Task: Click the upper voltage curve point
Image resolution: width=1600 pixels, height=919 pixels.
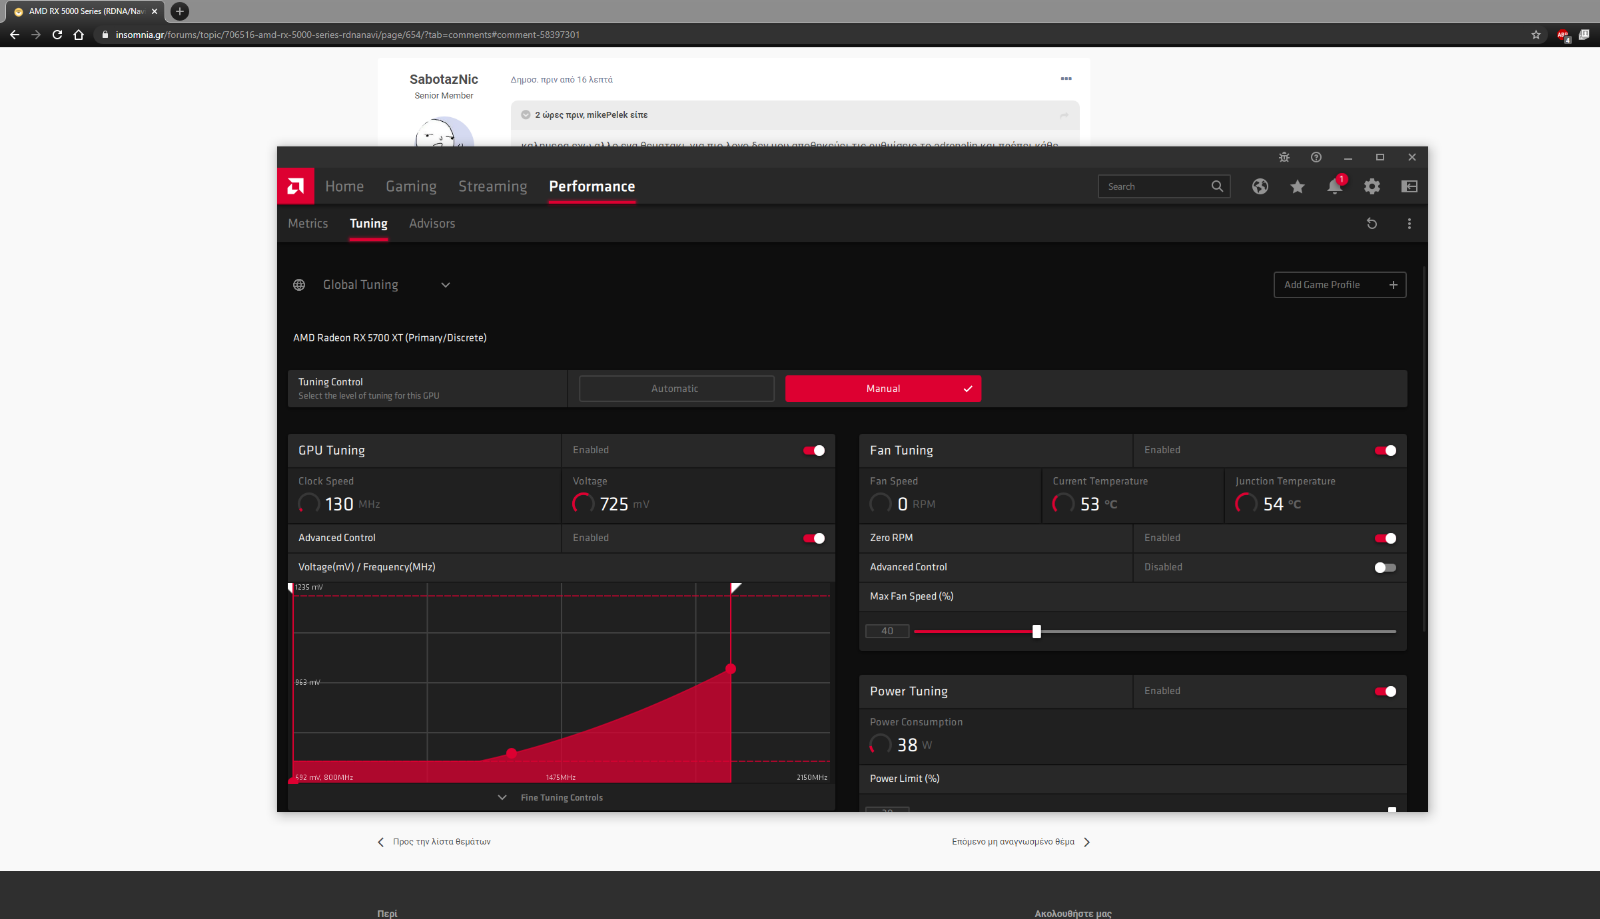Action: 731,669
